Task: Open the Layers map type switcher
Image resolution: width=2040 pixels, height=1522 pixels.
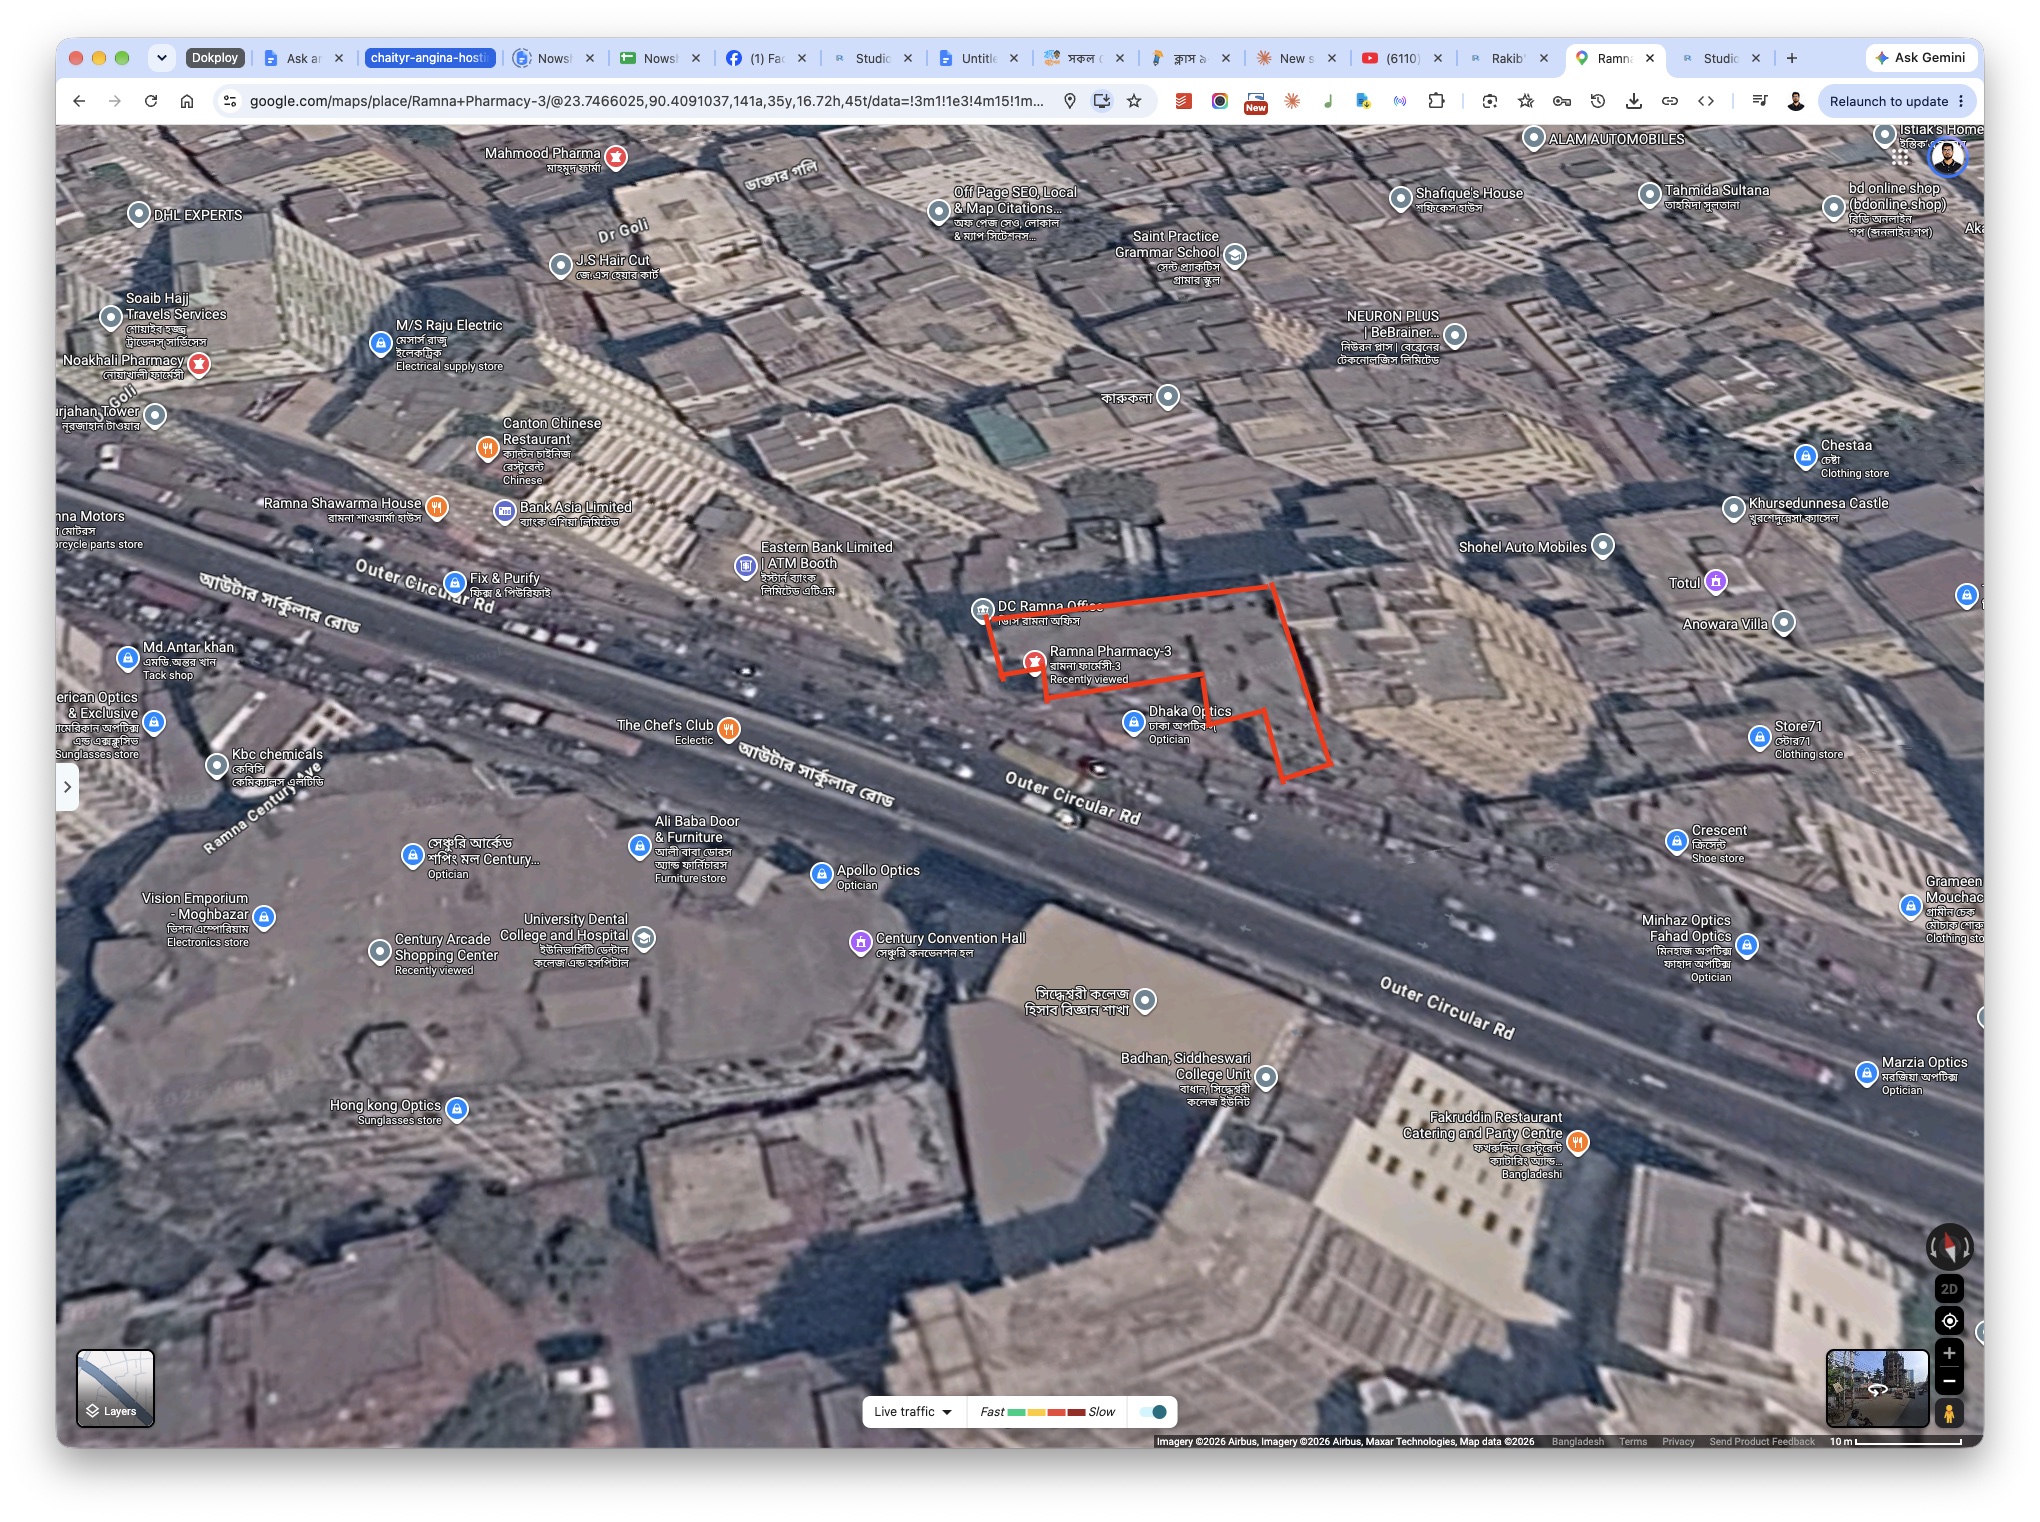Action: click(x=115, y=1388)
